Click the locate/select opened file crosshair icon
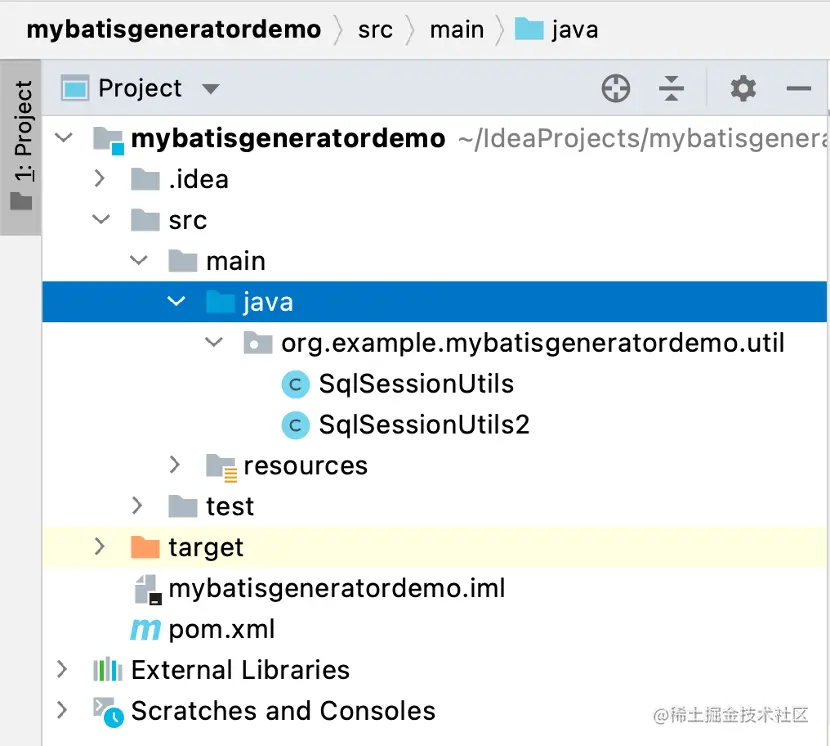830x746 pixels. pos(616,89)
